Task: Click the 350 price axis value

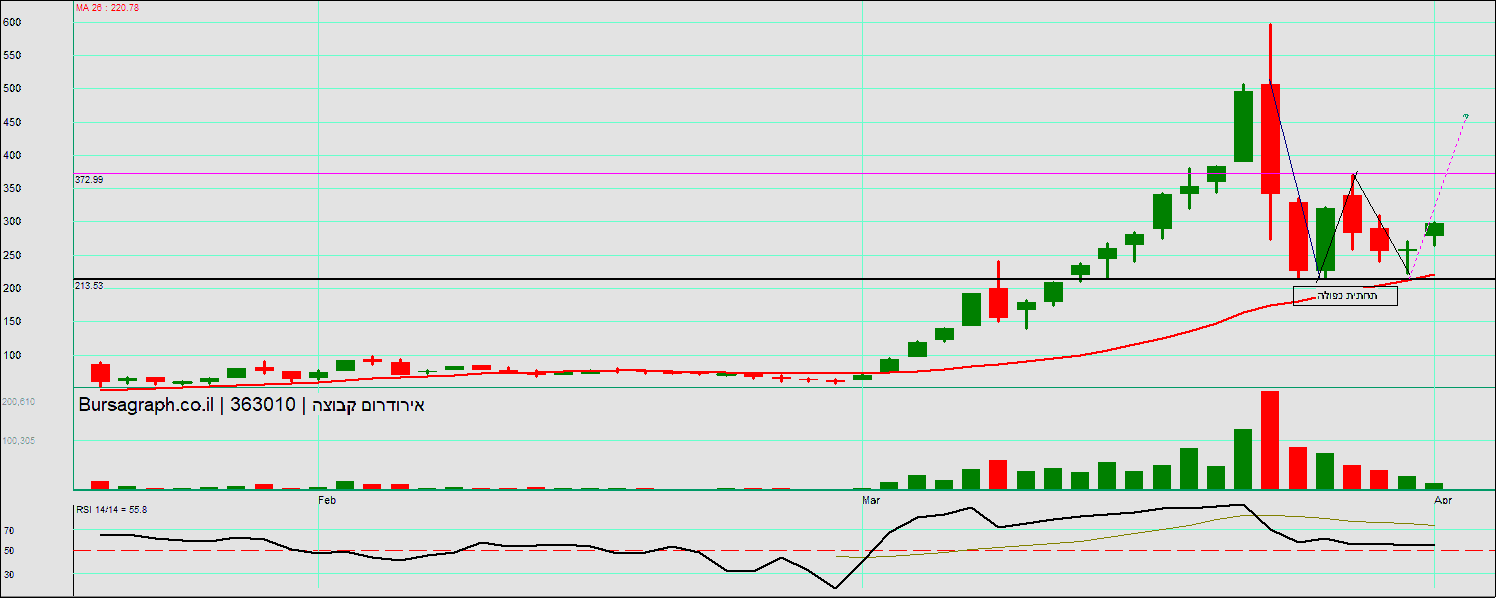Action: (12, 188)
